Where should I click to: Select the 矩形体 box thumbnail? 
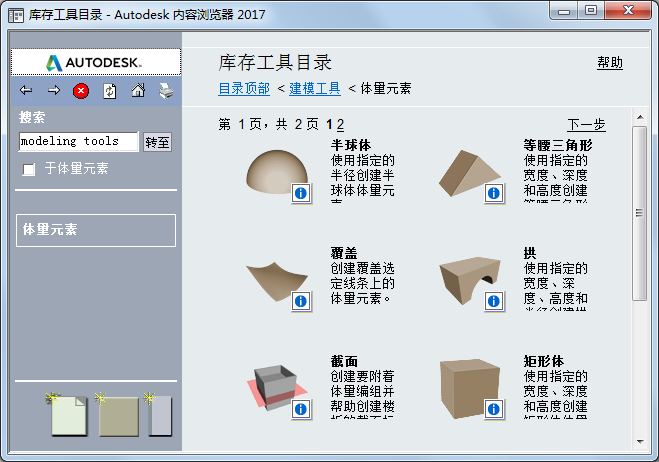pos(469,388)
